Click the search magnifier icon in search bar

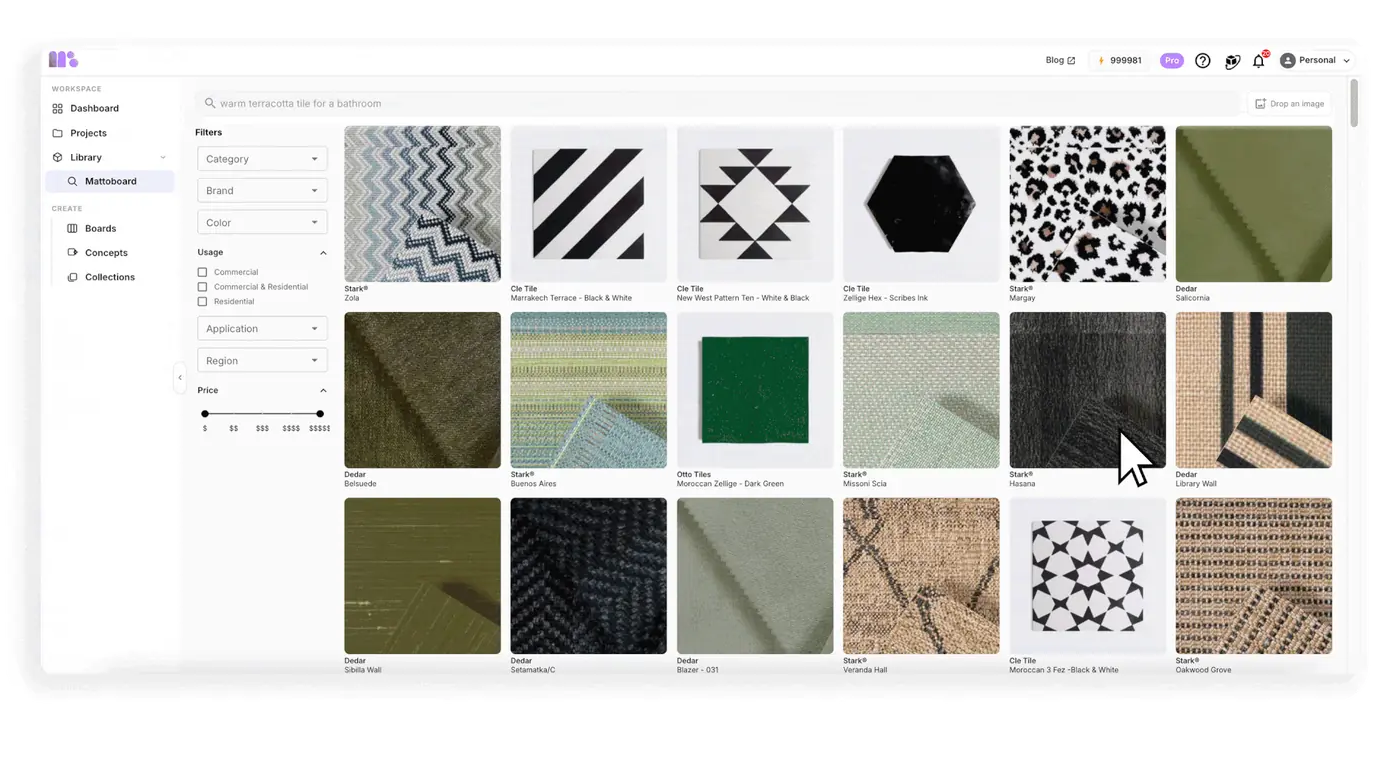coord(210,103)
